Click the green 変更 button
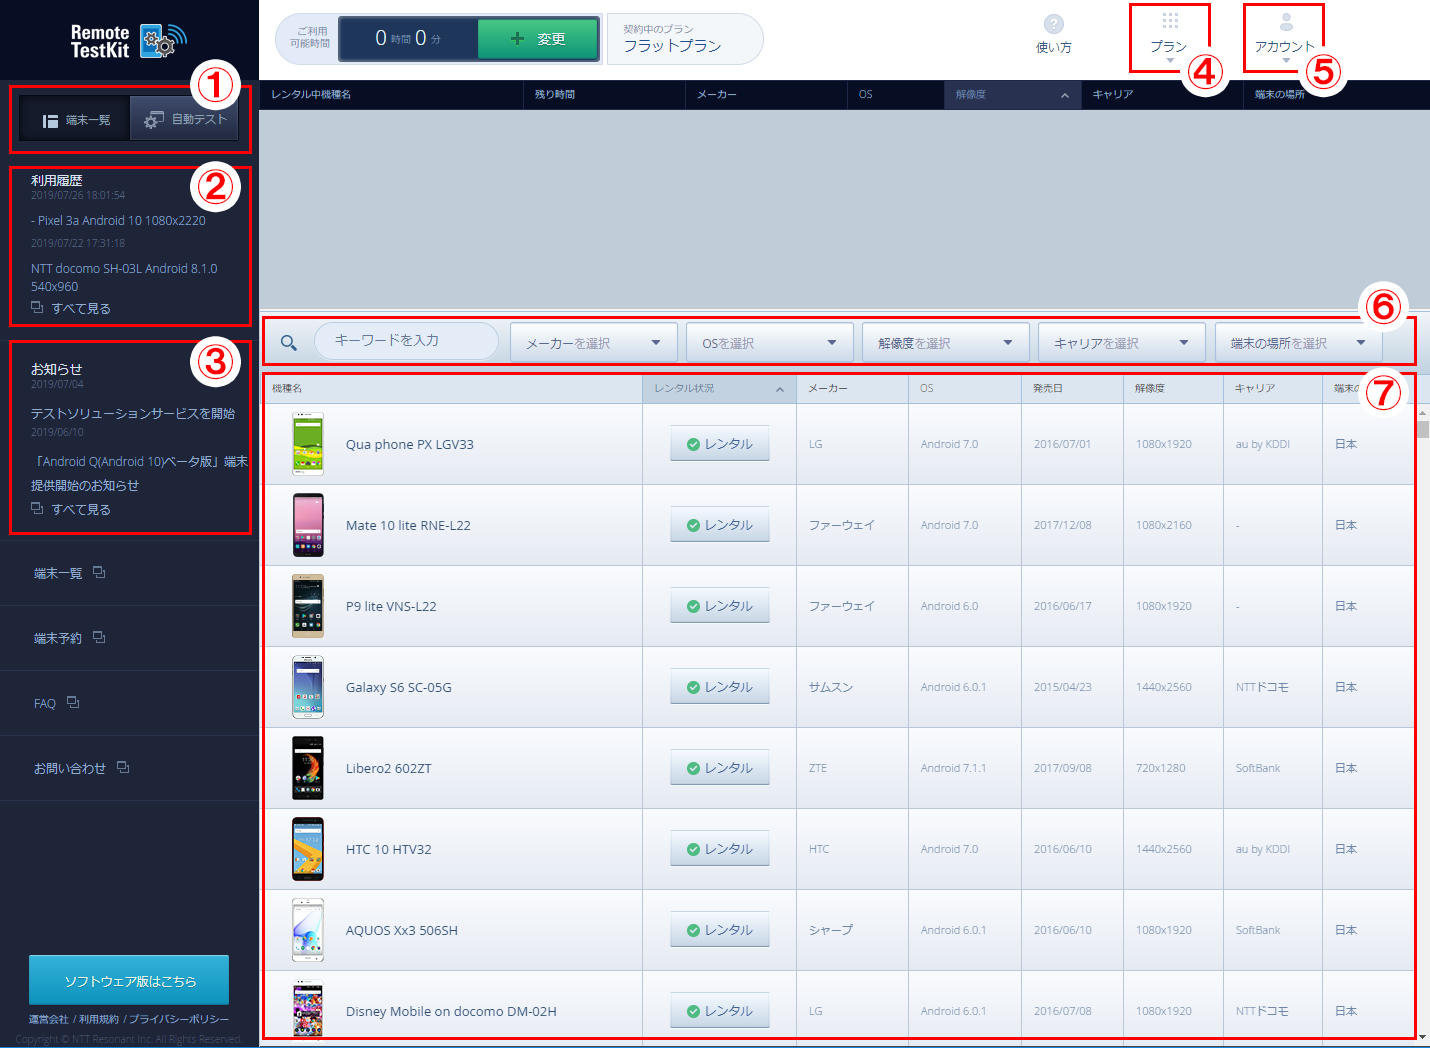Screen dimensions: 1430x1048 (538, 38)
